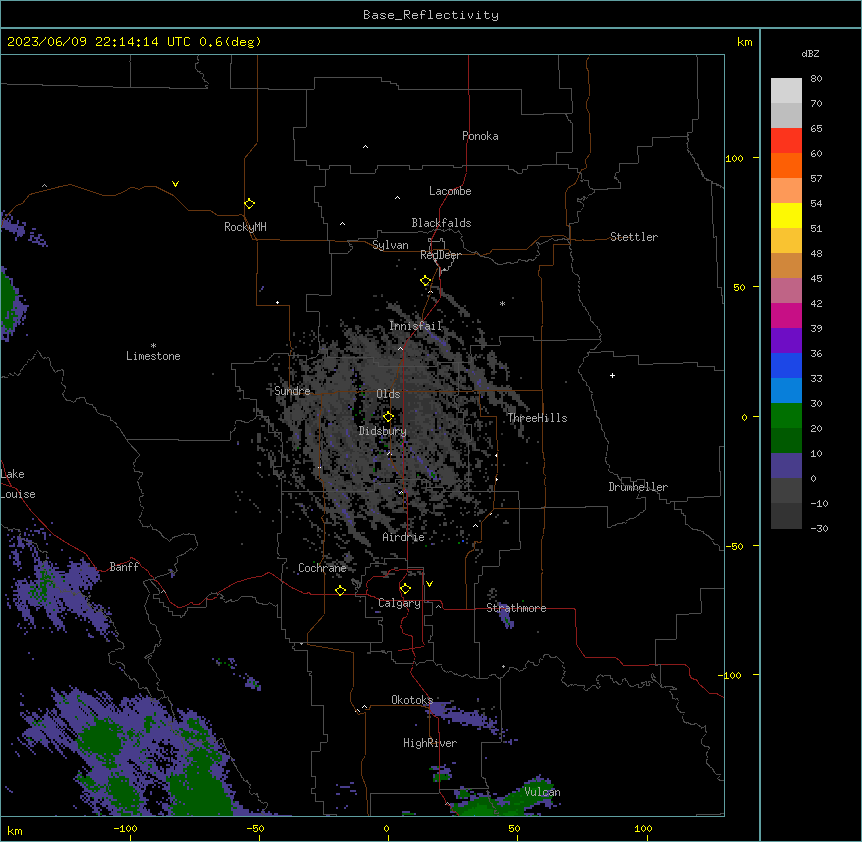The image size is (862, 842).
Task: Click the Limestone label
Action: pos(153,356)
